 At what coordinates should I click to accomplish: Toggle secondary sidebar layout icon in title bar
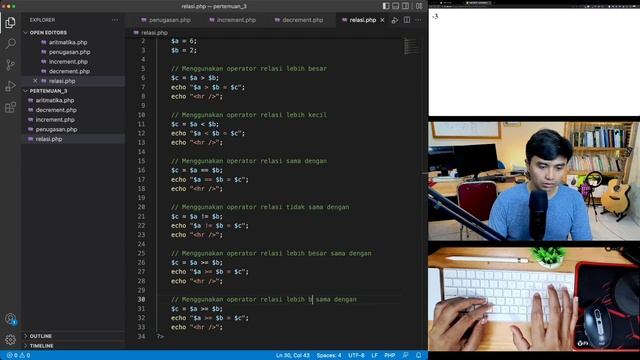coord(405,6)
